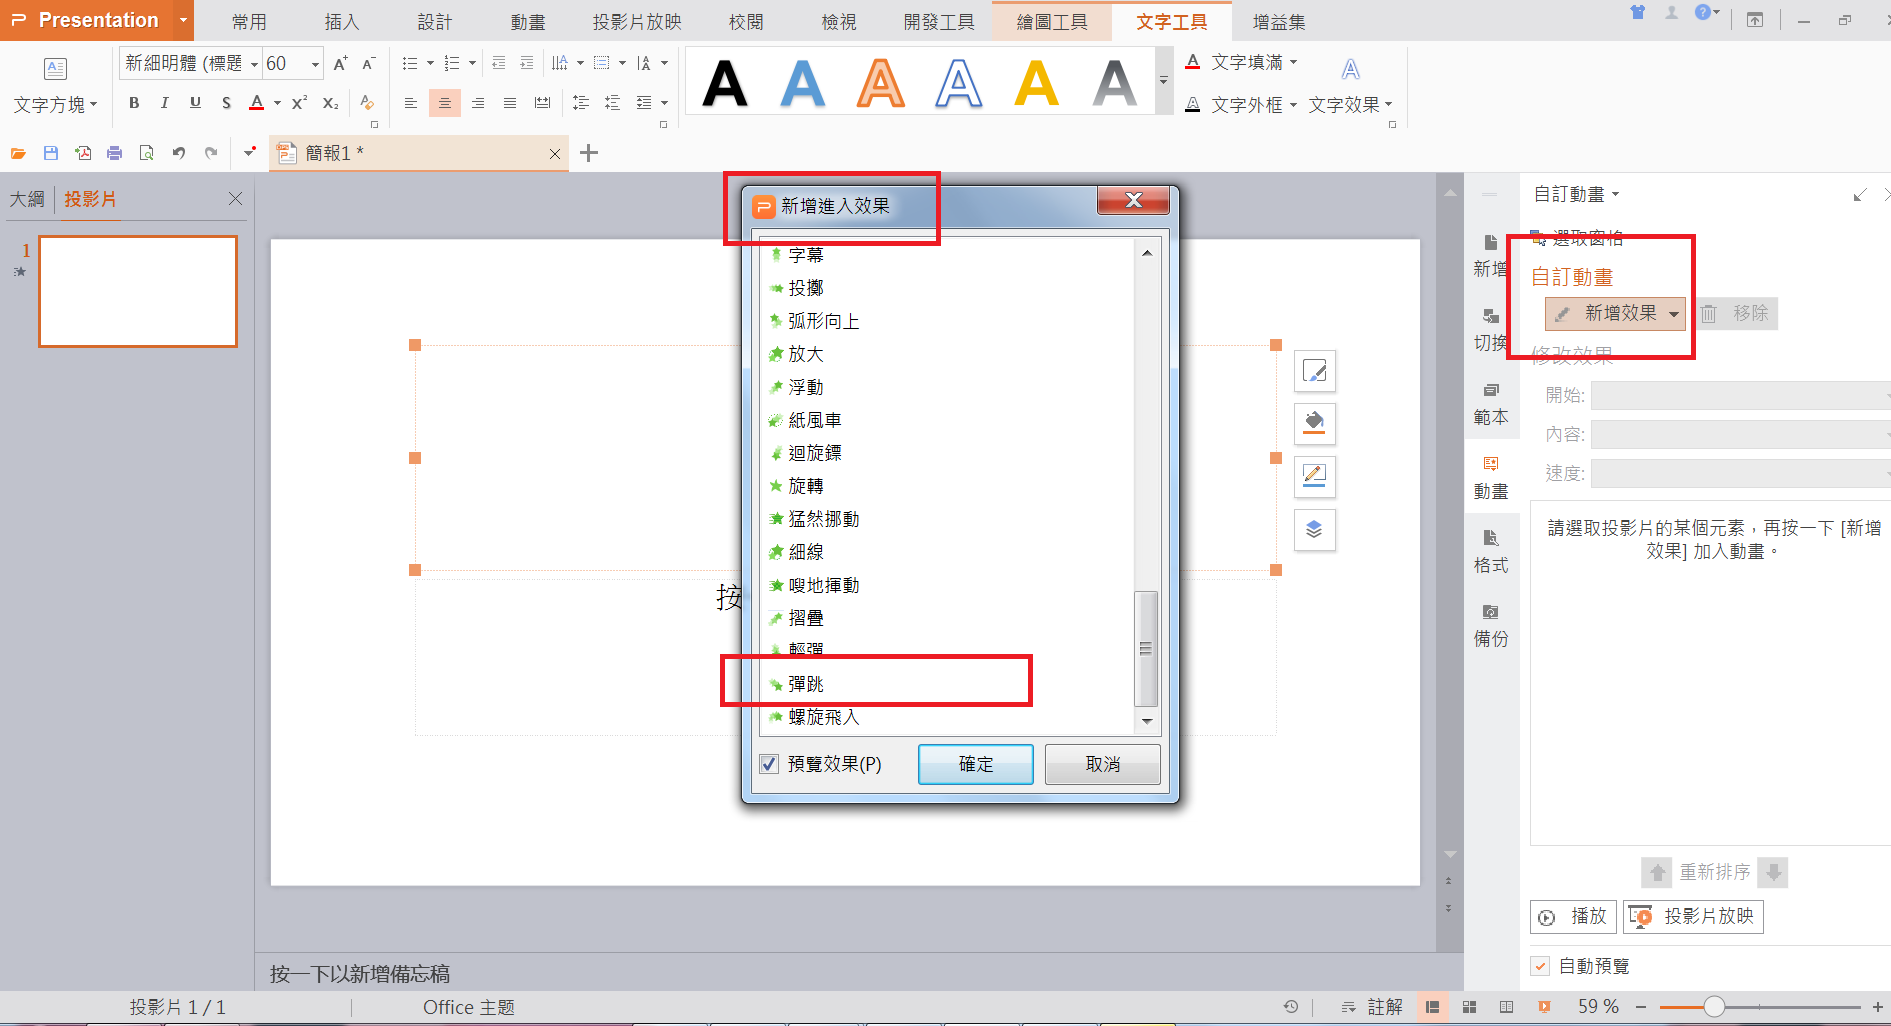Click the 播放 button in animation pane
The height and width of the screenshot is (1026, 1891).
coord(1574,916)
